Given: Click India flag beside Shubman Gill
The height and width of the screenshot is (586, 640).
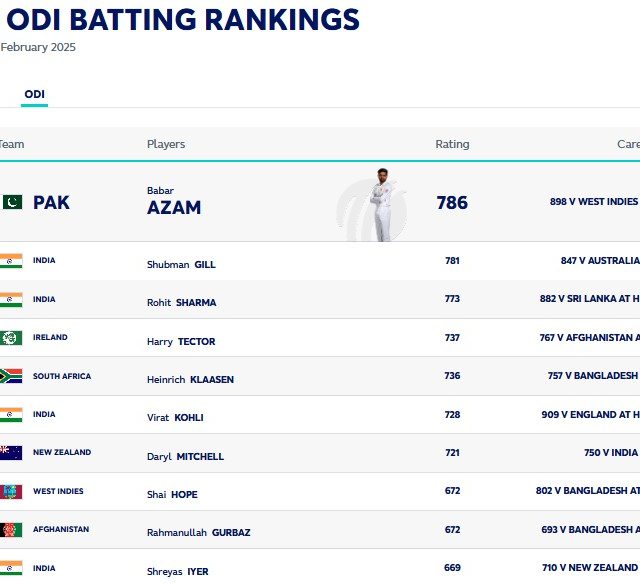Looking at the screenshot, I should 11,261.
